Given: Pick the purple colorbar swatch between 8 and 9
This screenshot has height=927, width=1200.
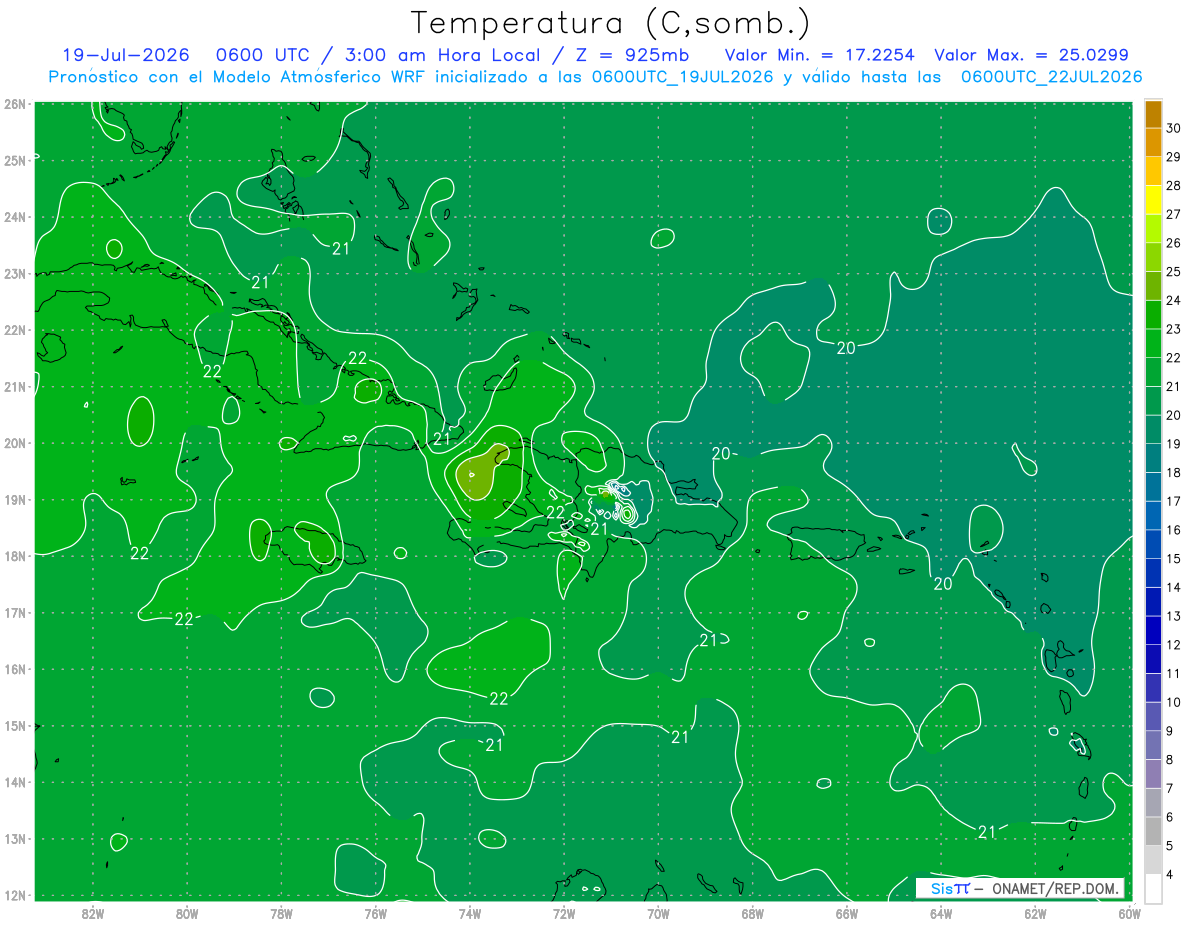Looking at the screenshot, I should click(1153, 745).
